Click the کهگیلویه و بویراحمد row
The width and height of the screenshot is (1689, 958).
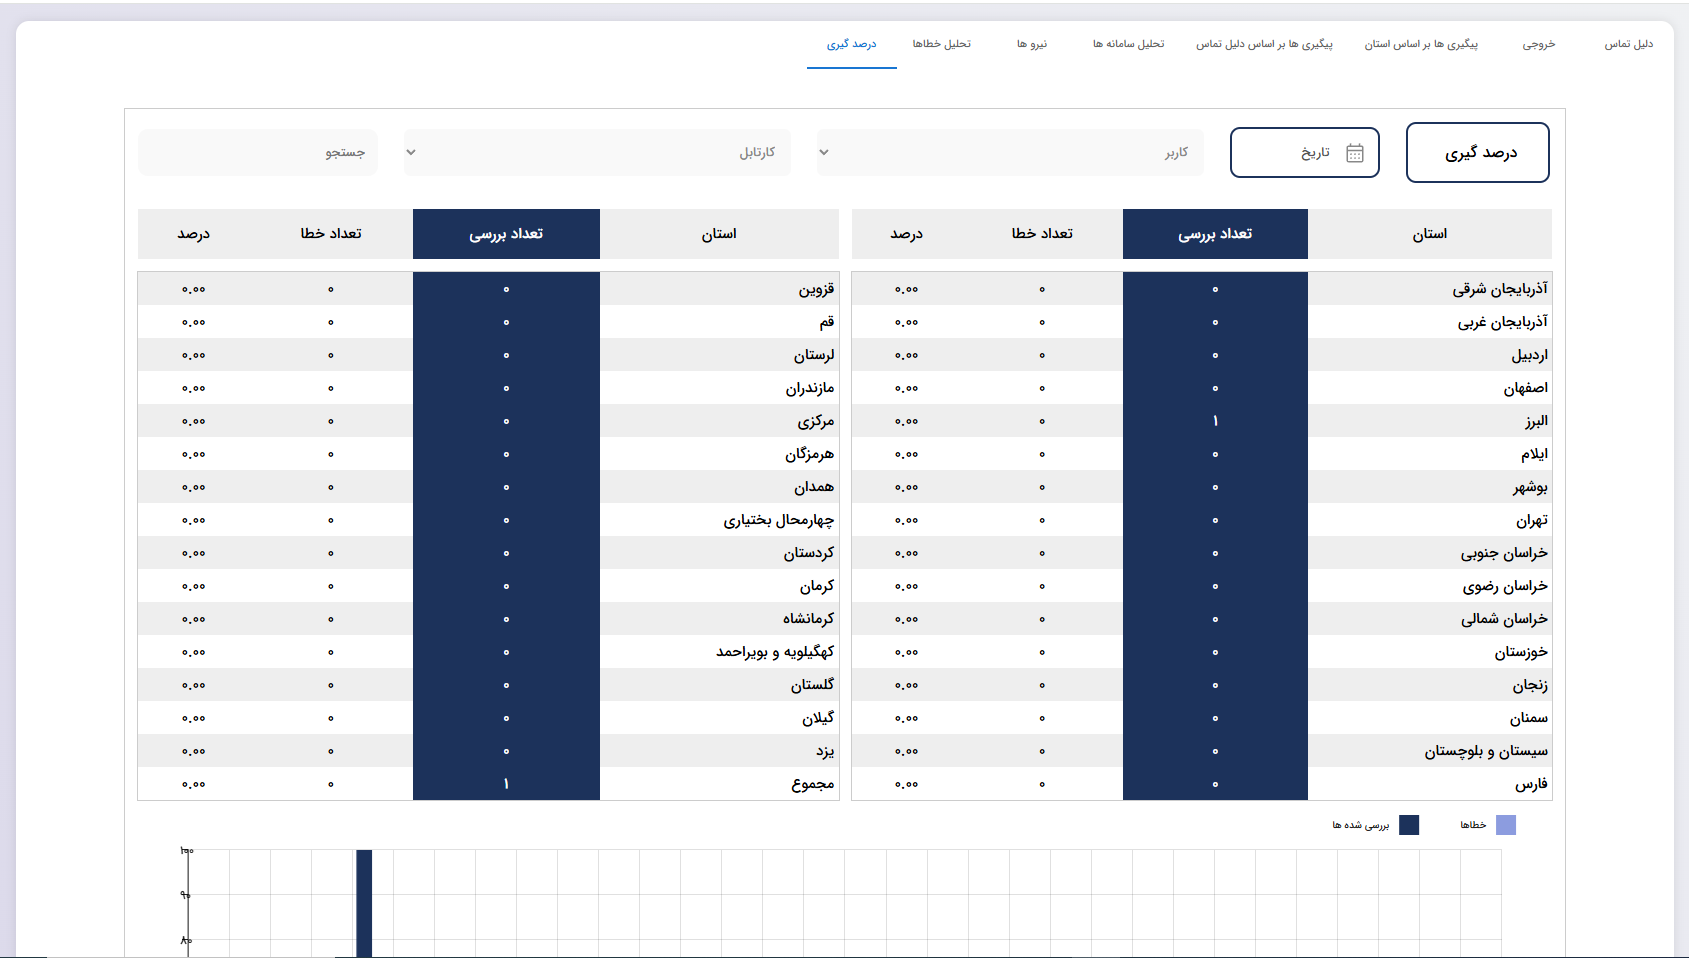click(x=488, y=652)
